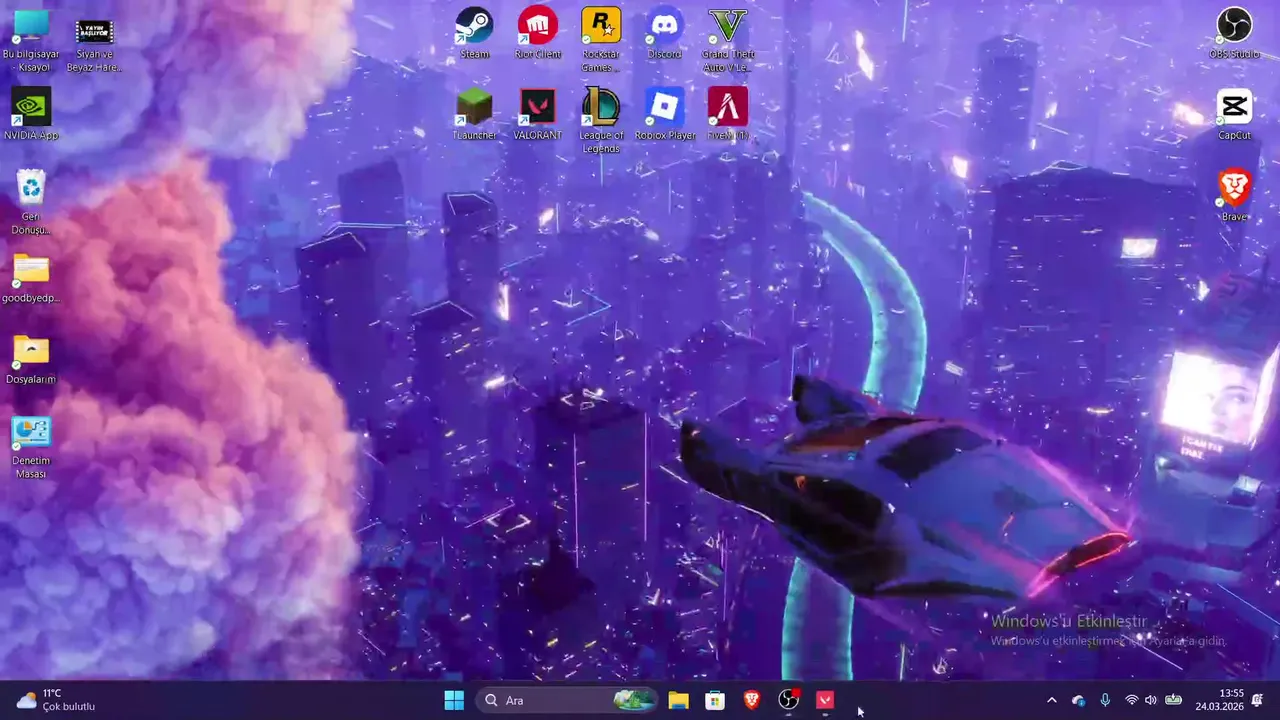Open the notification bell icon

[1258, 700]
